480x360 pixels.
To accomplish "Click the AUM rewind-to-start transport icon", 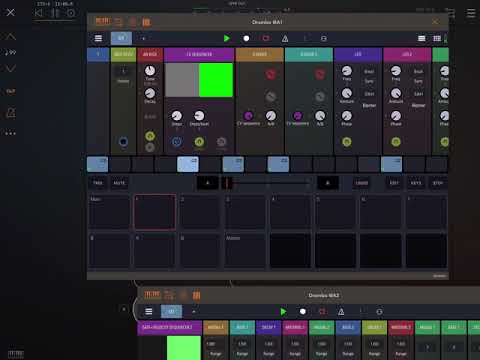I will [x=39, y=13].
